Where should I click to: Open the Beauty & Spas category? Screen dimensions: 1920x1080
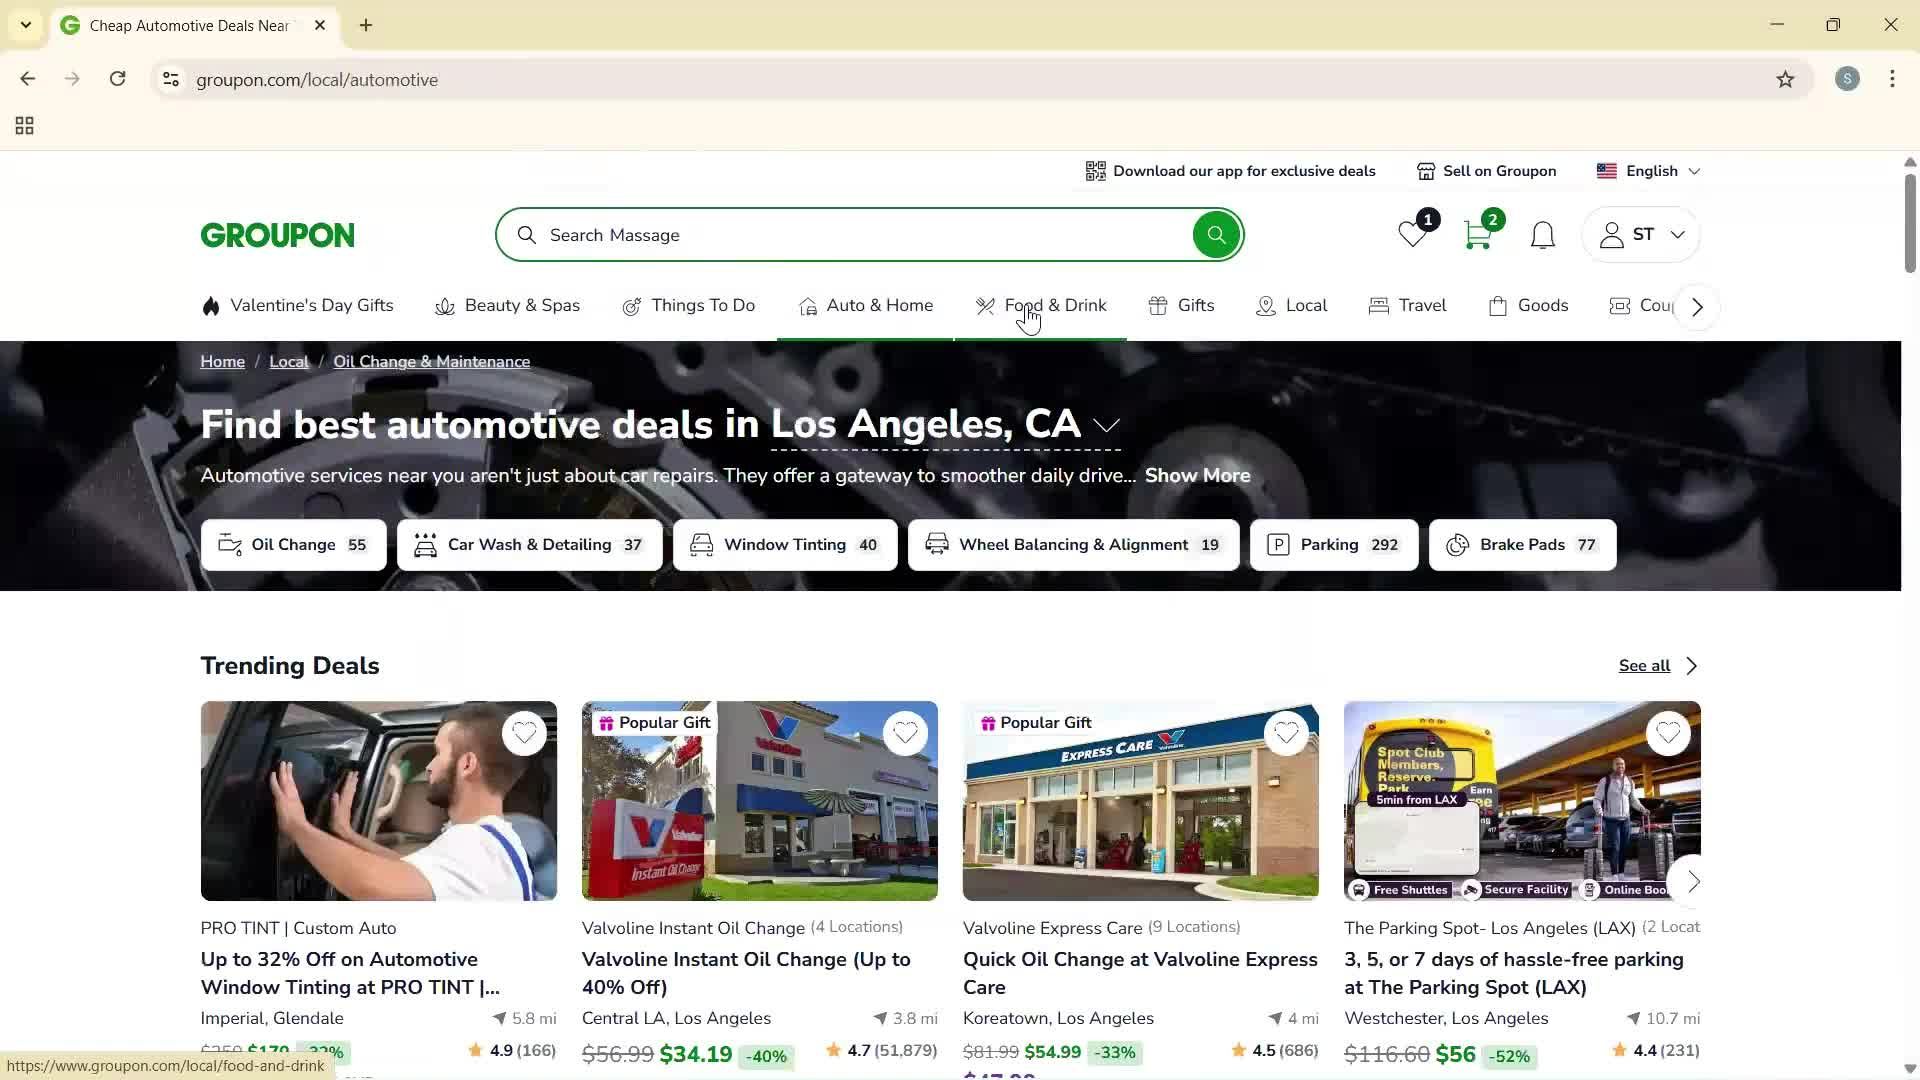[521, 306]
